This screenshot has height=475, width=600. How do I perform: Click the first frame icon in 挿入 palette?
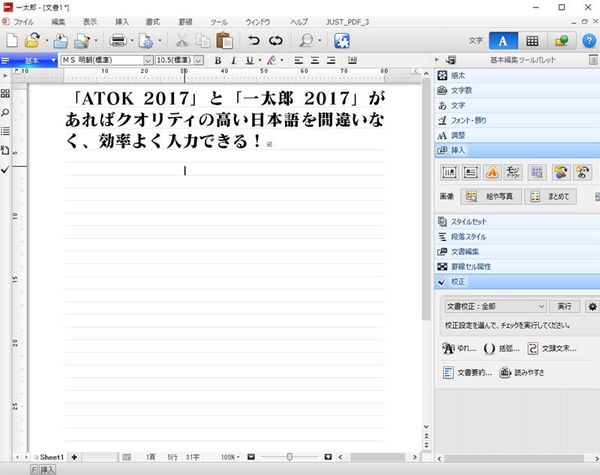tap(449, 173)
